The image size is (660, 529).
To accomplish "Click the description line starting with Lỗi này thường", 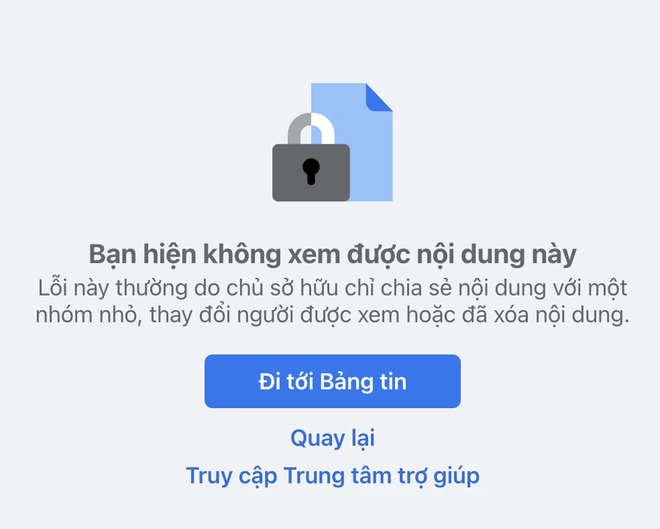I will click(333, 288).
